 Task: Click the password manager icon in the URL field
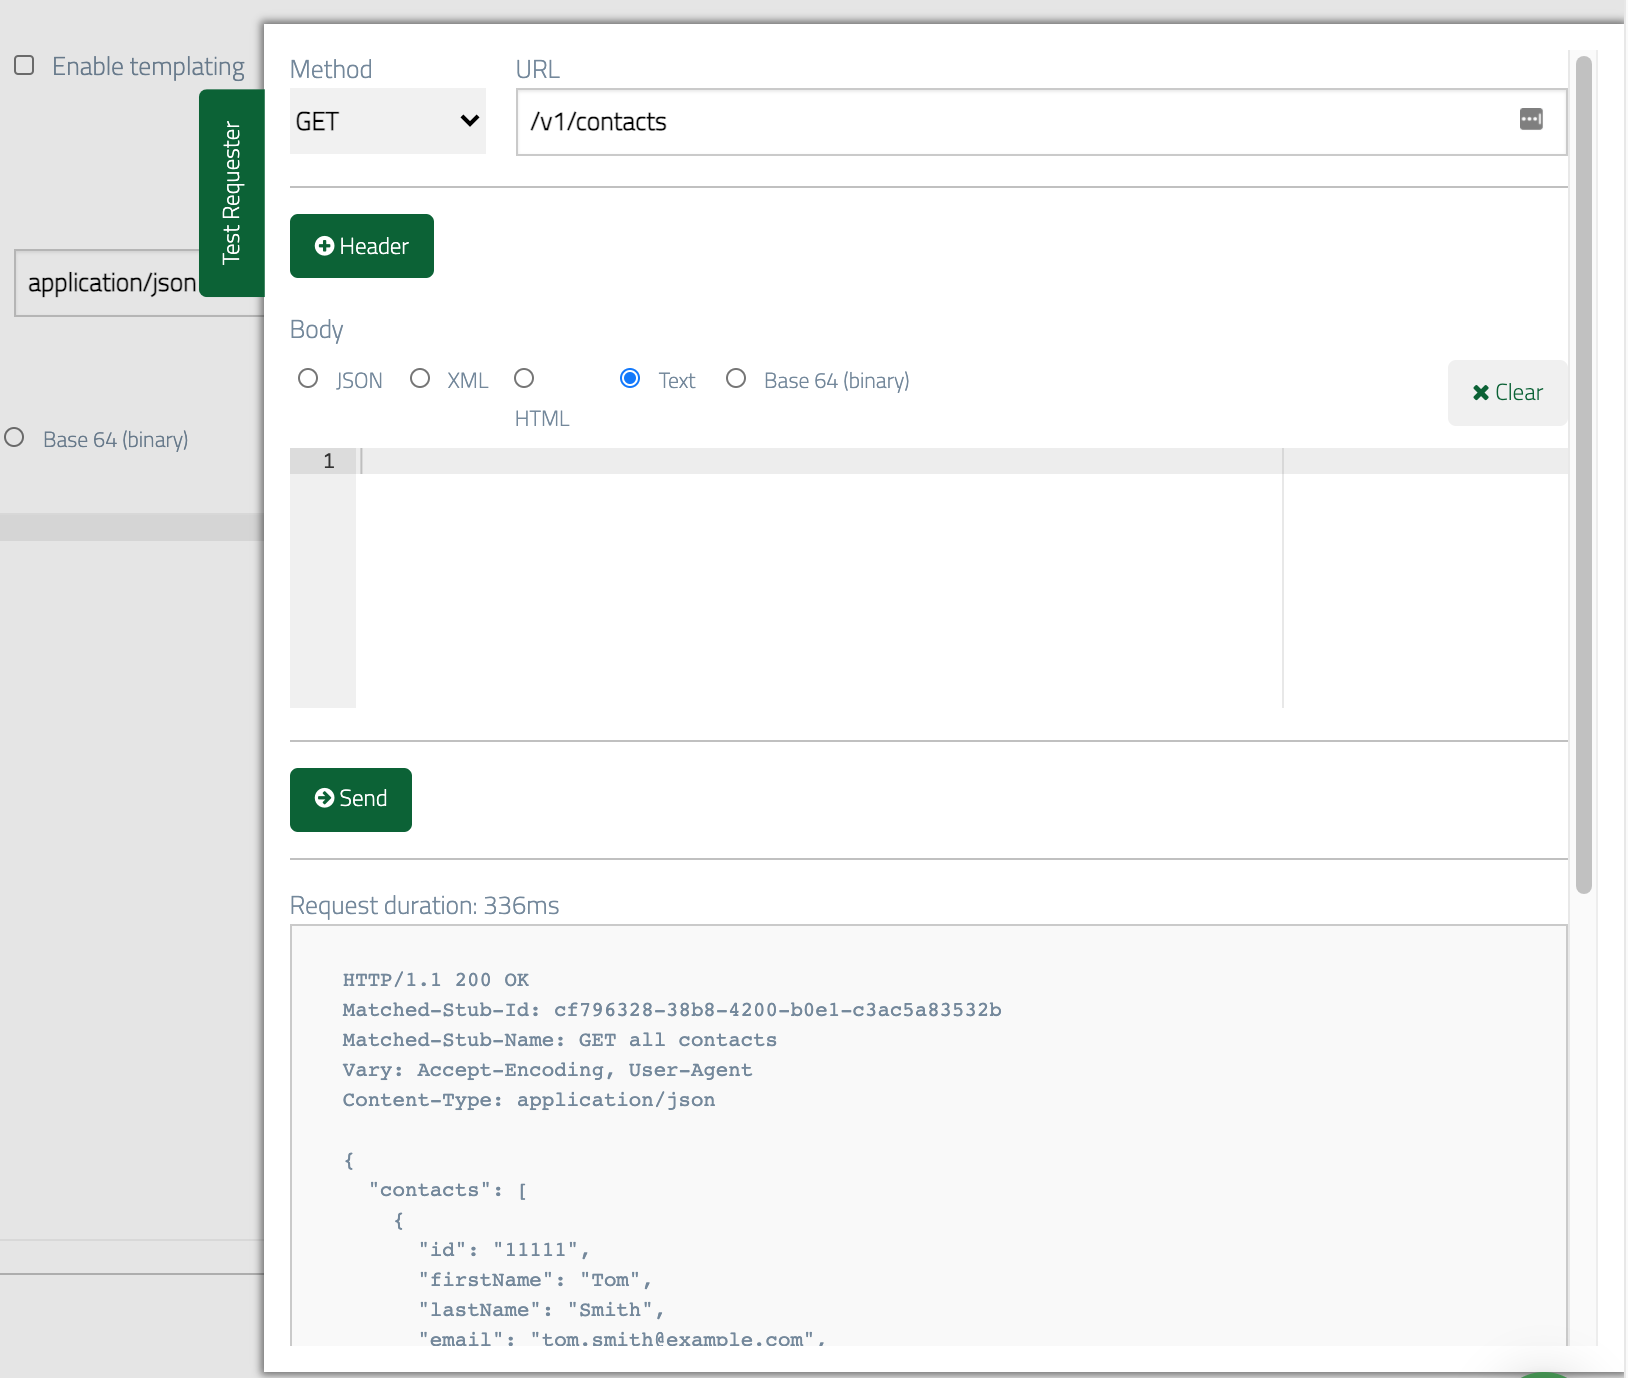click(x=1531, y=119)
